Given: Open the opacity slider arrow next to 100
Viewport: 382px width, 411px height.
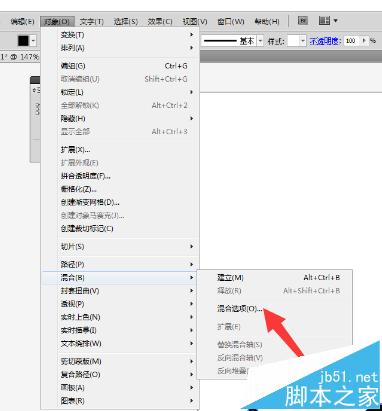Looking at the screenshot, I should point(364,41).
